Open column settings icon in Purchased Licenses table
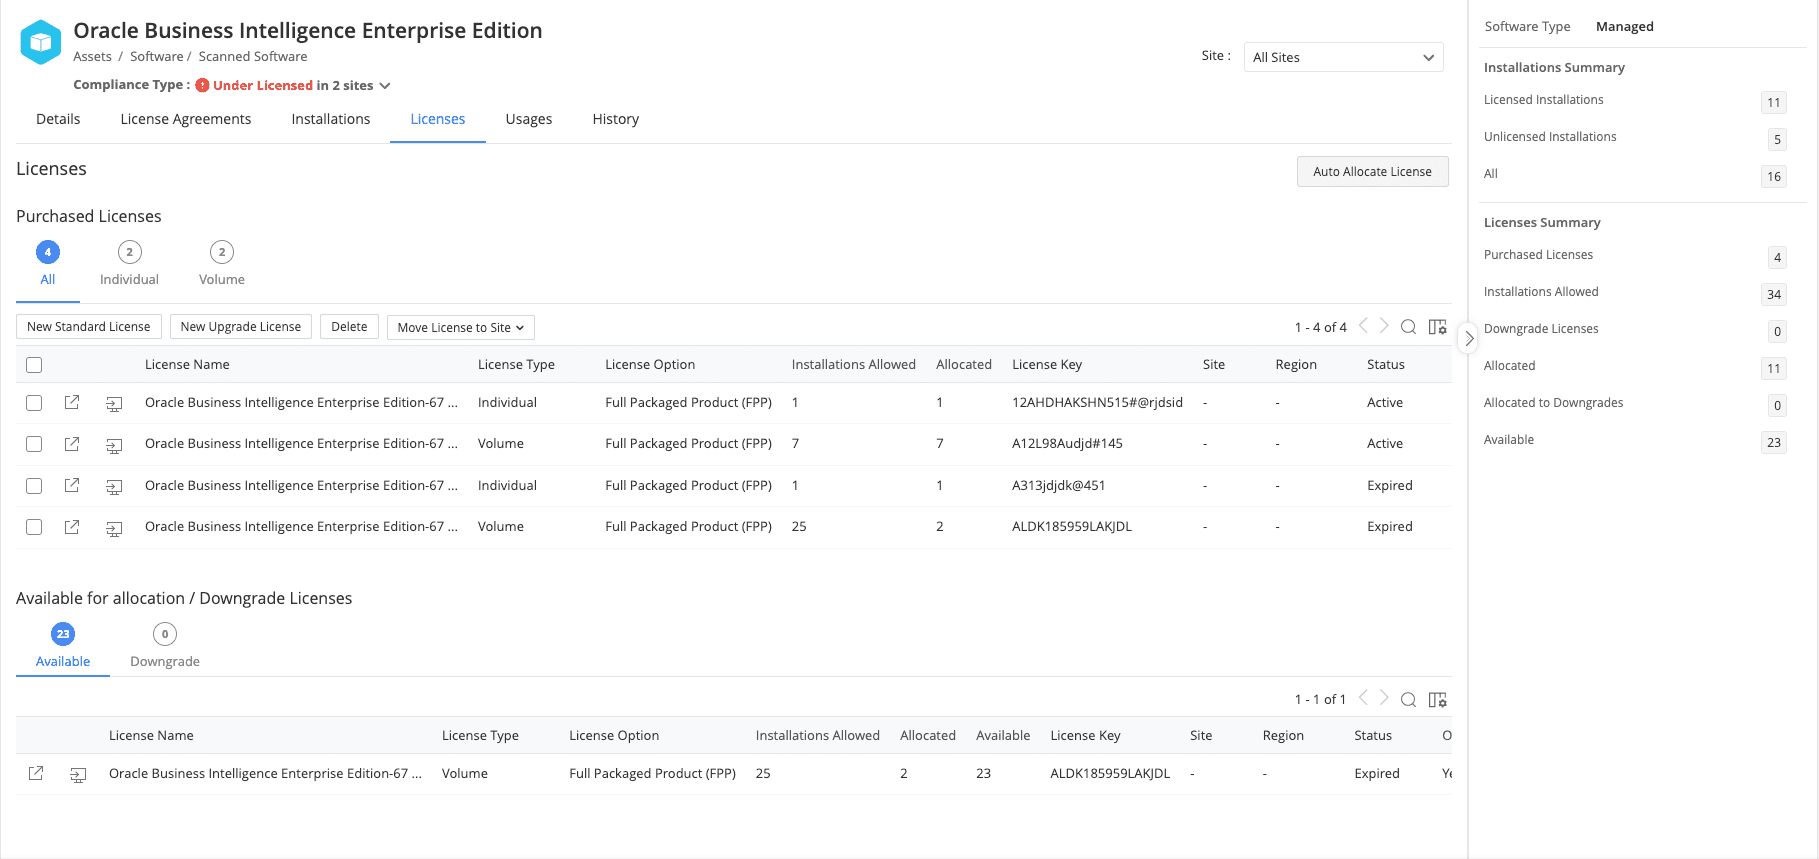The height and width of the screenshot is (859, 1819). point(1438,327)
